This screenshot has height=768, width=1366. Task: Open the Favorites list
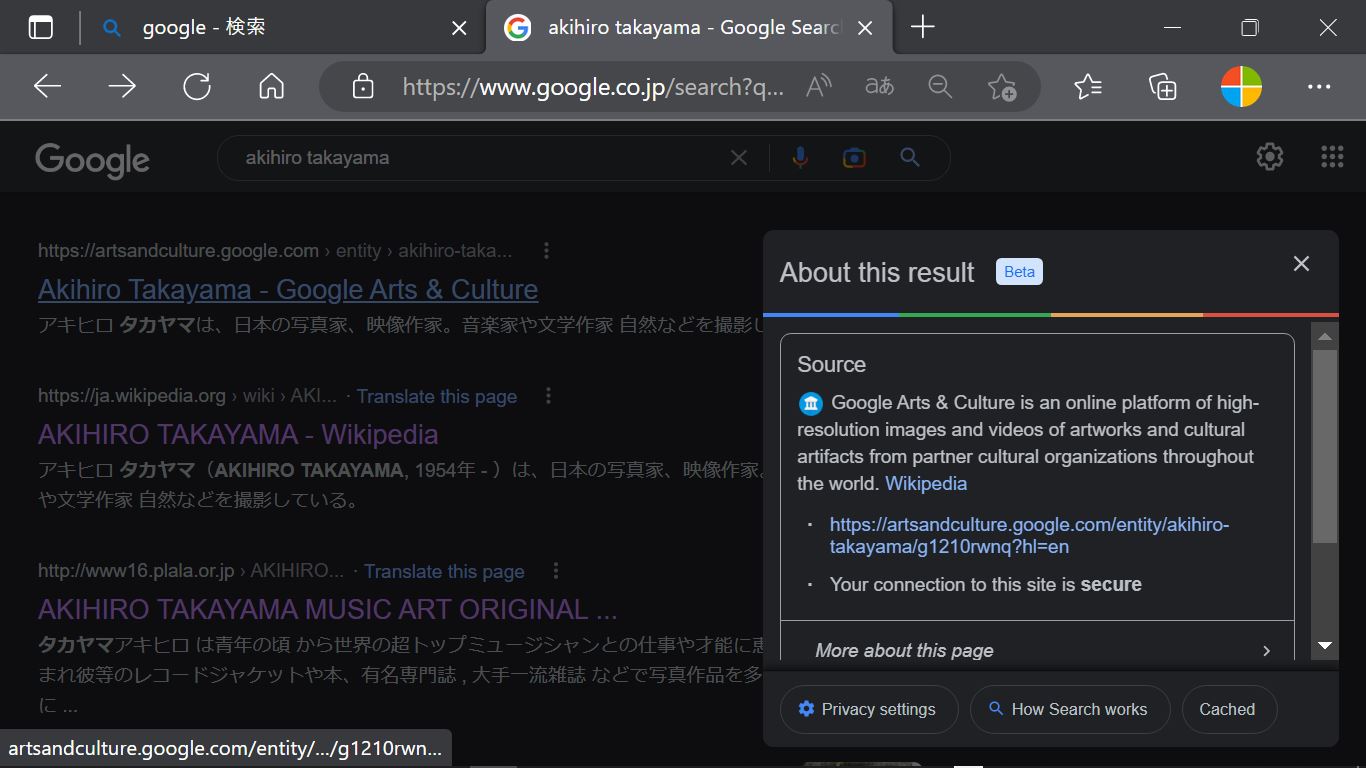point(1088,87)
